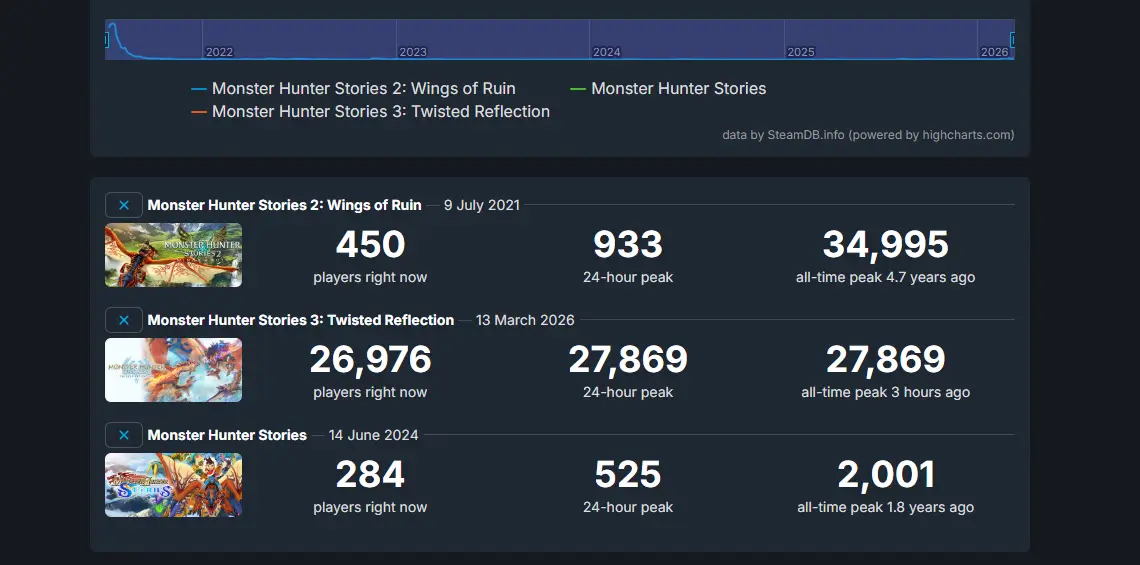Click the 2026 marker in the navigator

[994, 52]
